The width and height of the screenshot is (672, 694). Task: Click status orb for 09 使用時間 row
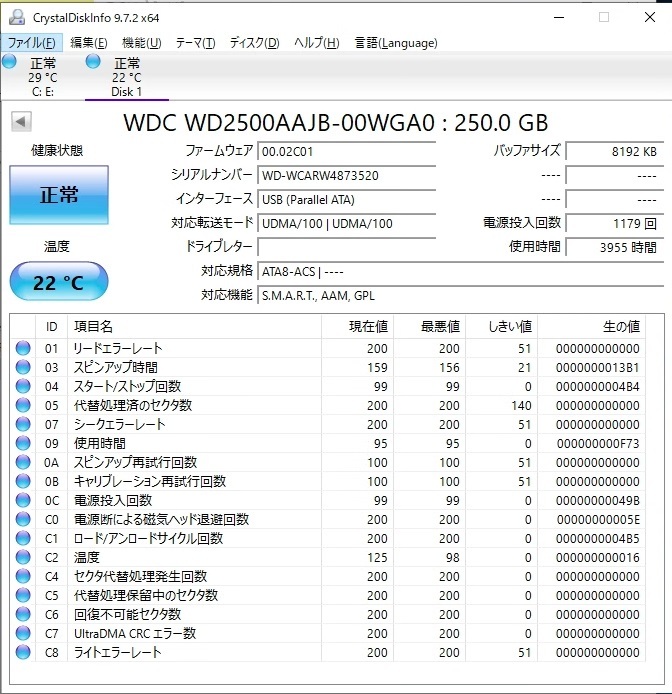[23, 443]
